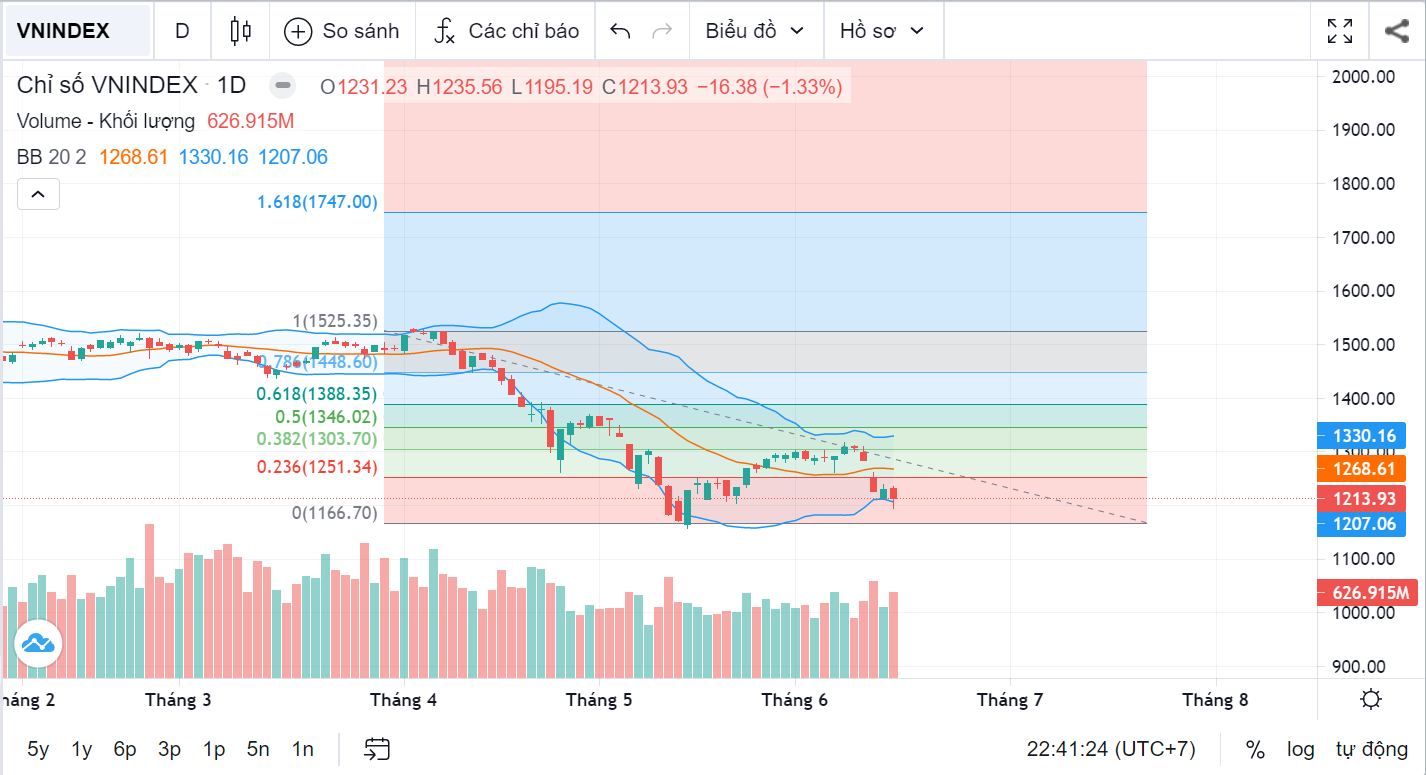Screen dimensions: 1426x775
Task: Click the 1213.93 last price tag
Action: click(x=1362, y=499)
